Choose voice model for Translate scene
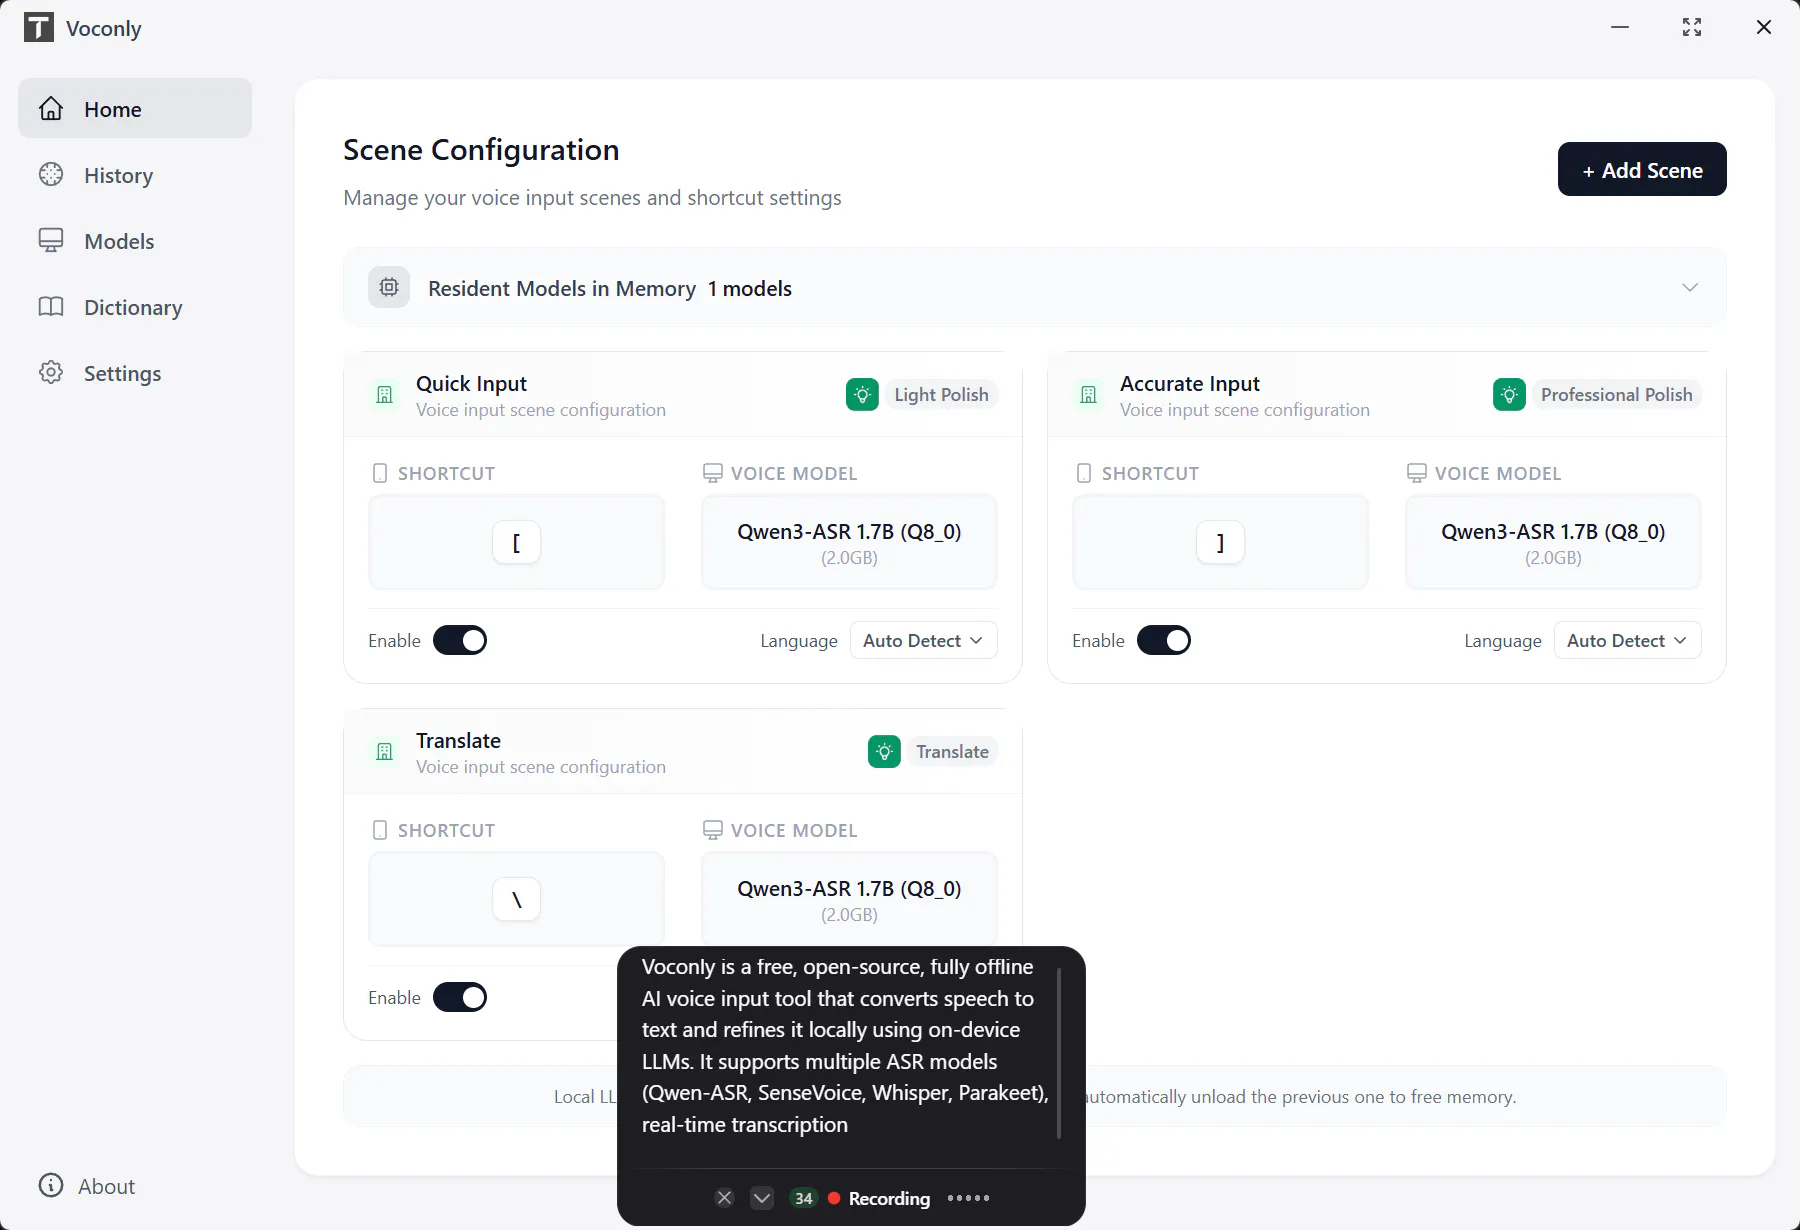This screenshot has height=1230, width=1800. (x=849, y=899)
